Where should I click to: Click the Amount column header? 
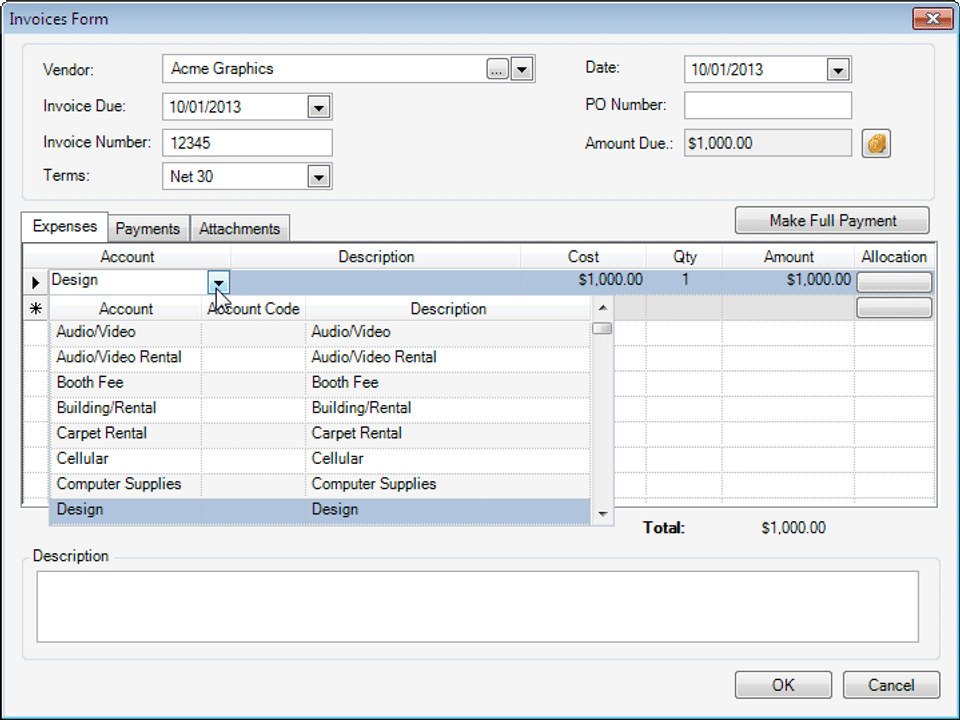[x=789, y=257]
